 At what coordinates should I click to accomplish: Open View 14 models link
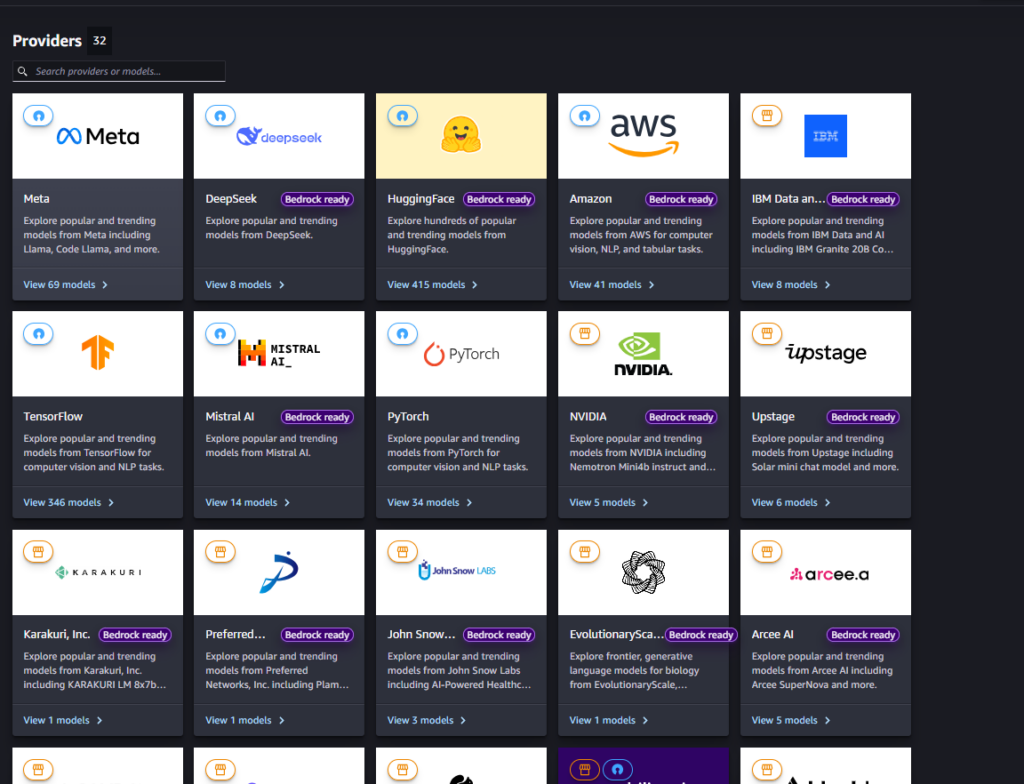pyautogui.click(x=248, y=502)
